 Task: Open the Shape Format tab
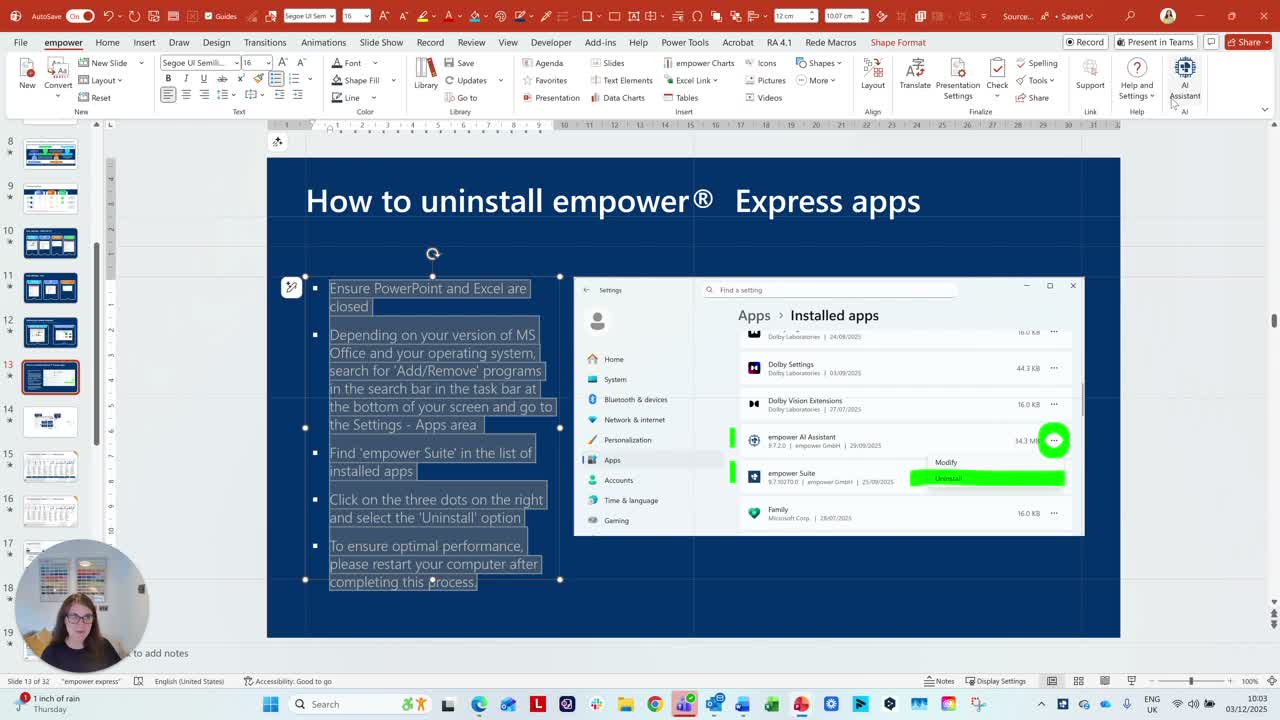tap(897, 42)
